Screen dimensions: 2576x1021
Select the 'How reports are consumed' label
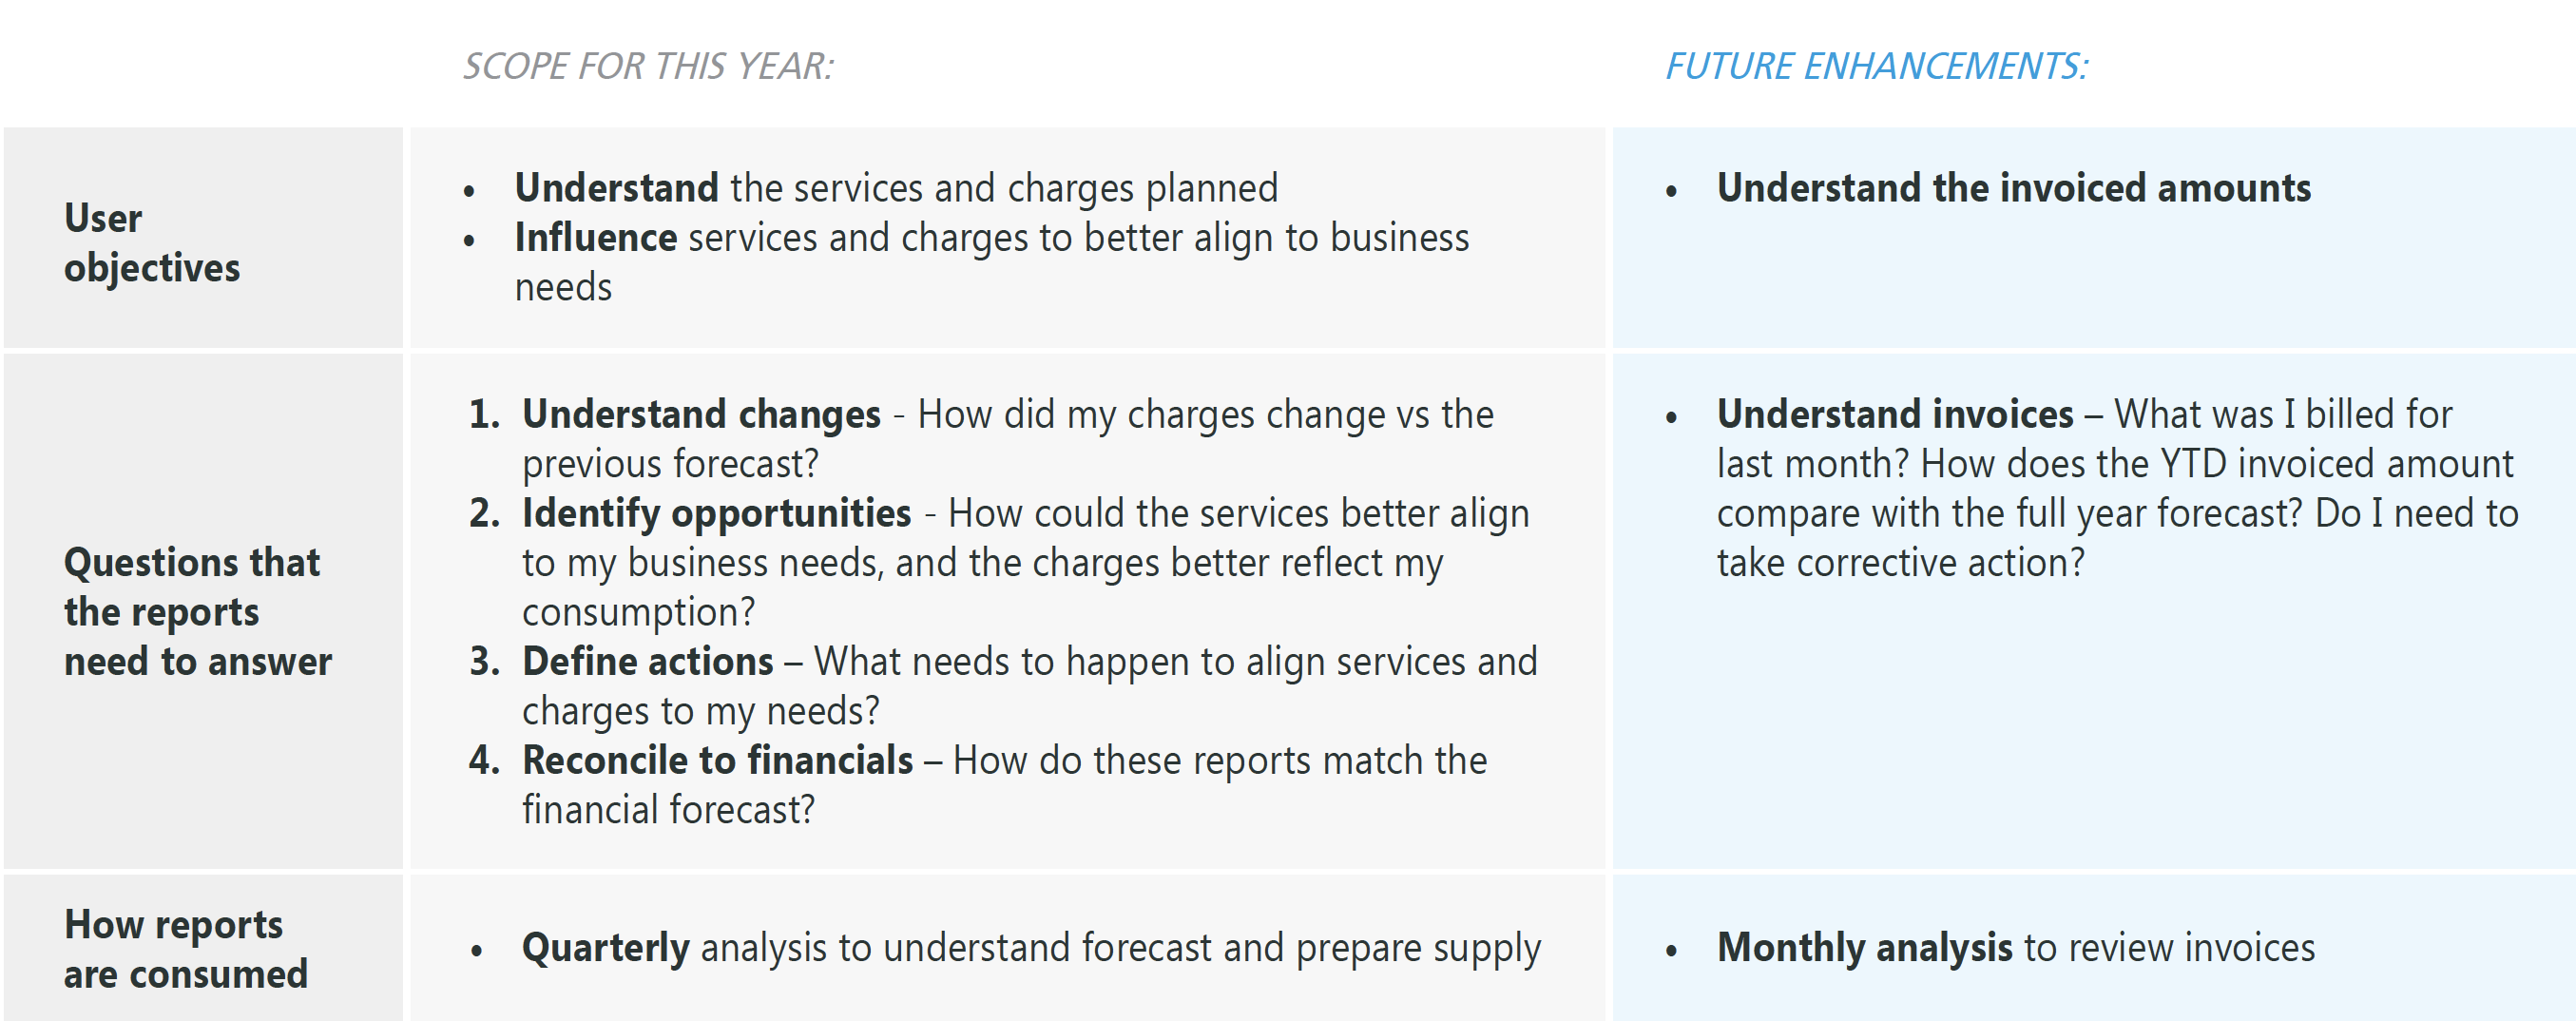[x=185, y=948]
